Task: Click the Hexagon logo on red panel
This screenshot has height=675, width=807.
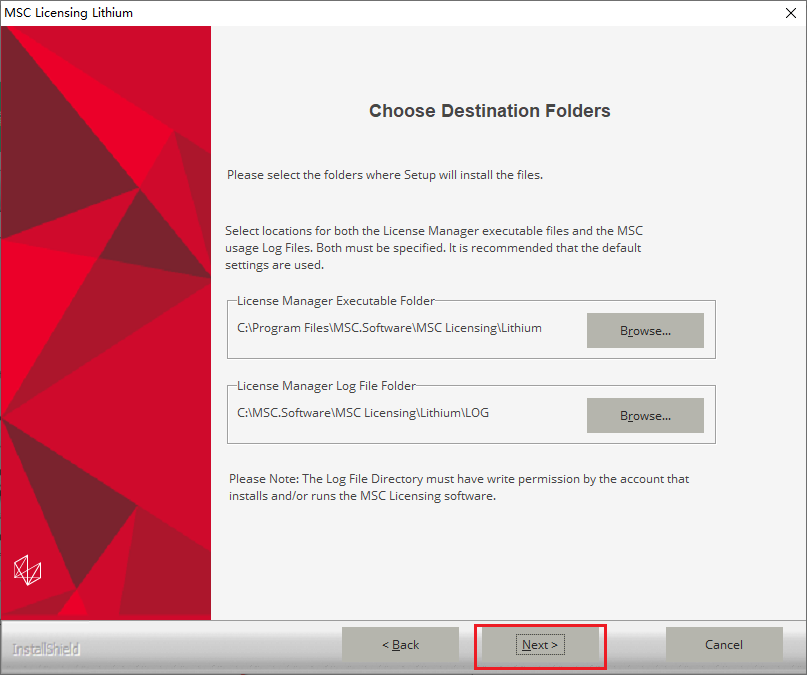Action: [27, 570]
